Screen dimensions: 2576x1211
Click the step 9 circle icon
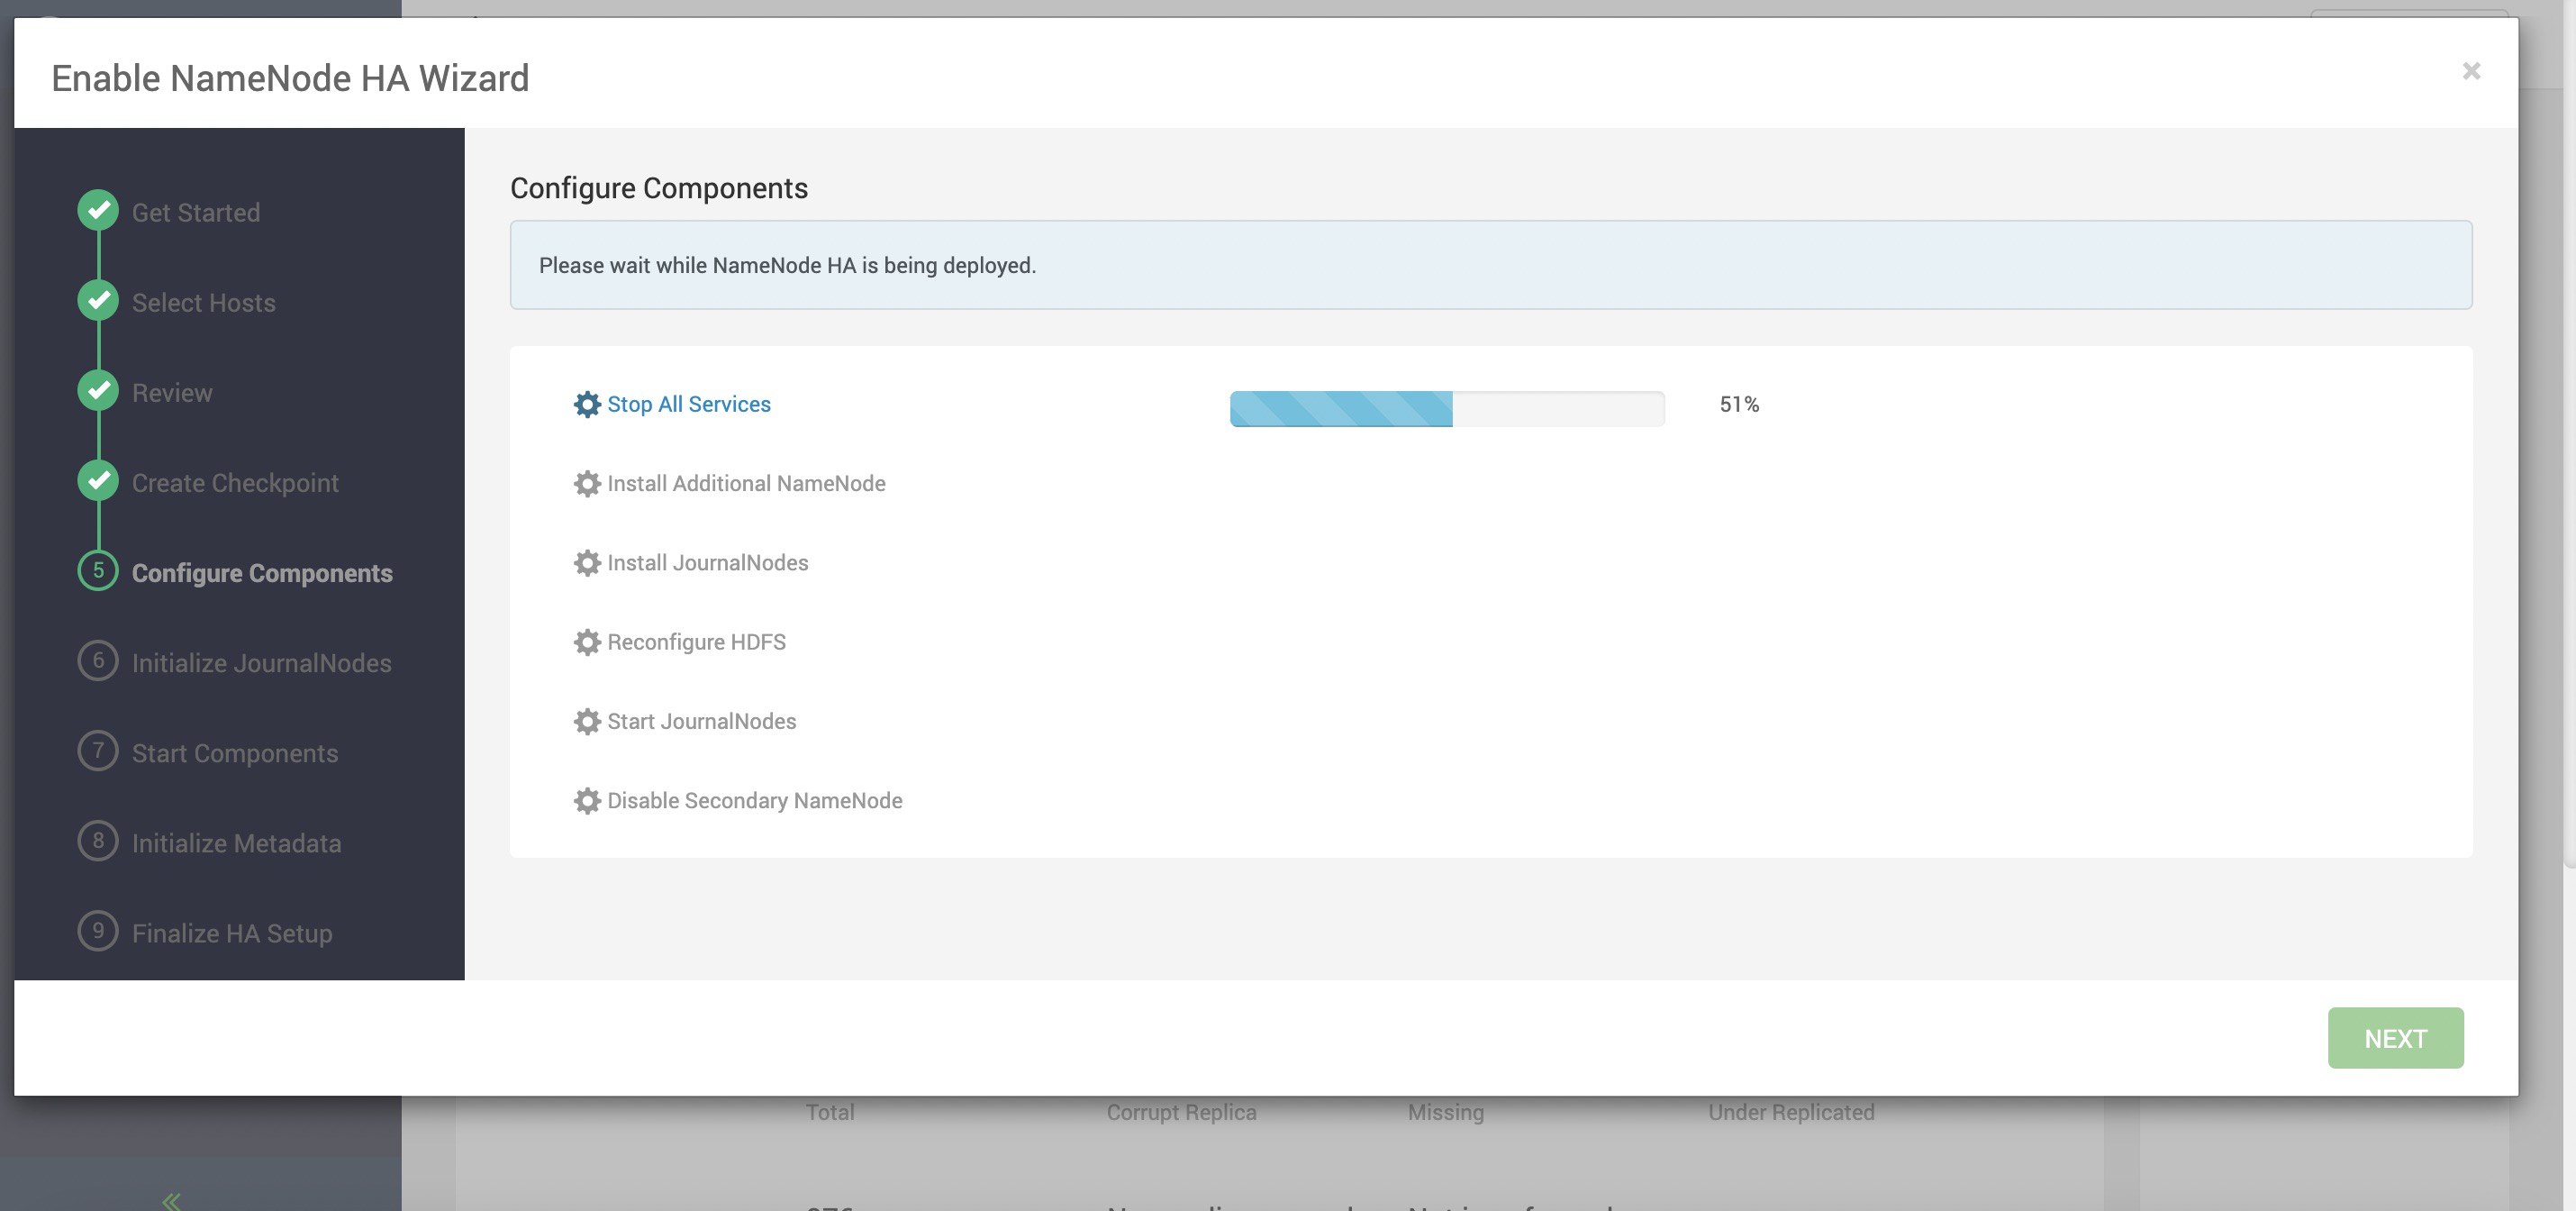click(x=98, y=930)
